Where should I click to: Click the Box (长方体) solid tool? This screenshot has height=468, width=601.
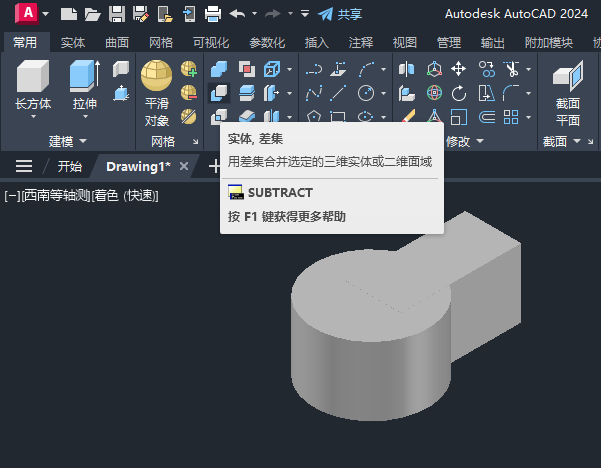[33, 84]
